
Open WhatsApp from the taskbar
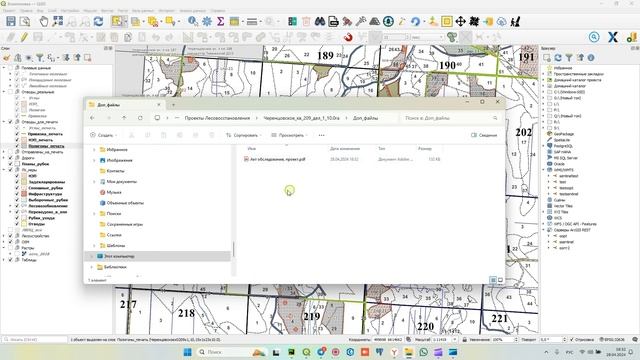click(x=423, y=352)
